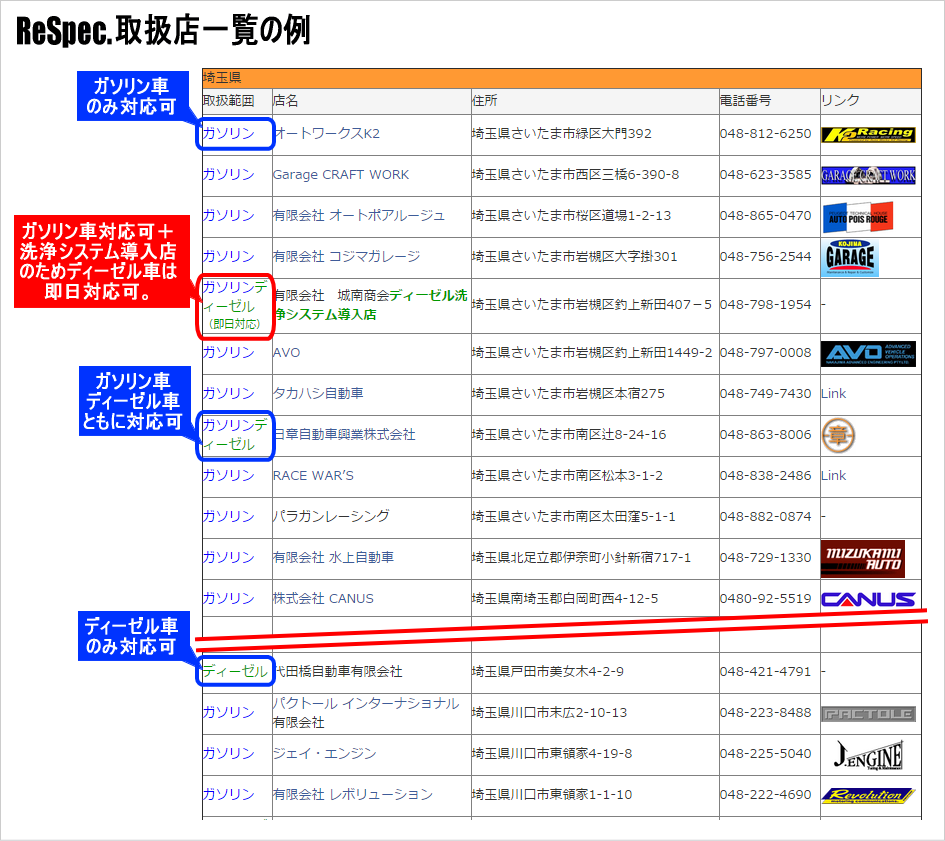Click the 取扱範囲 column header
Screen dimensions: 945x841
coord(228,101)
